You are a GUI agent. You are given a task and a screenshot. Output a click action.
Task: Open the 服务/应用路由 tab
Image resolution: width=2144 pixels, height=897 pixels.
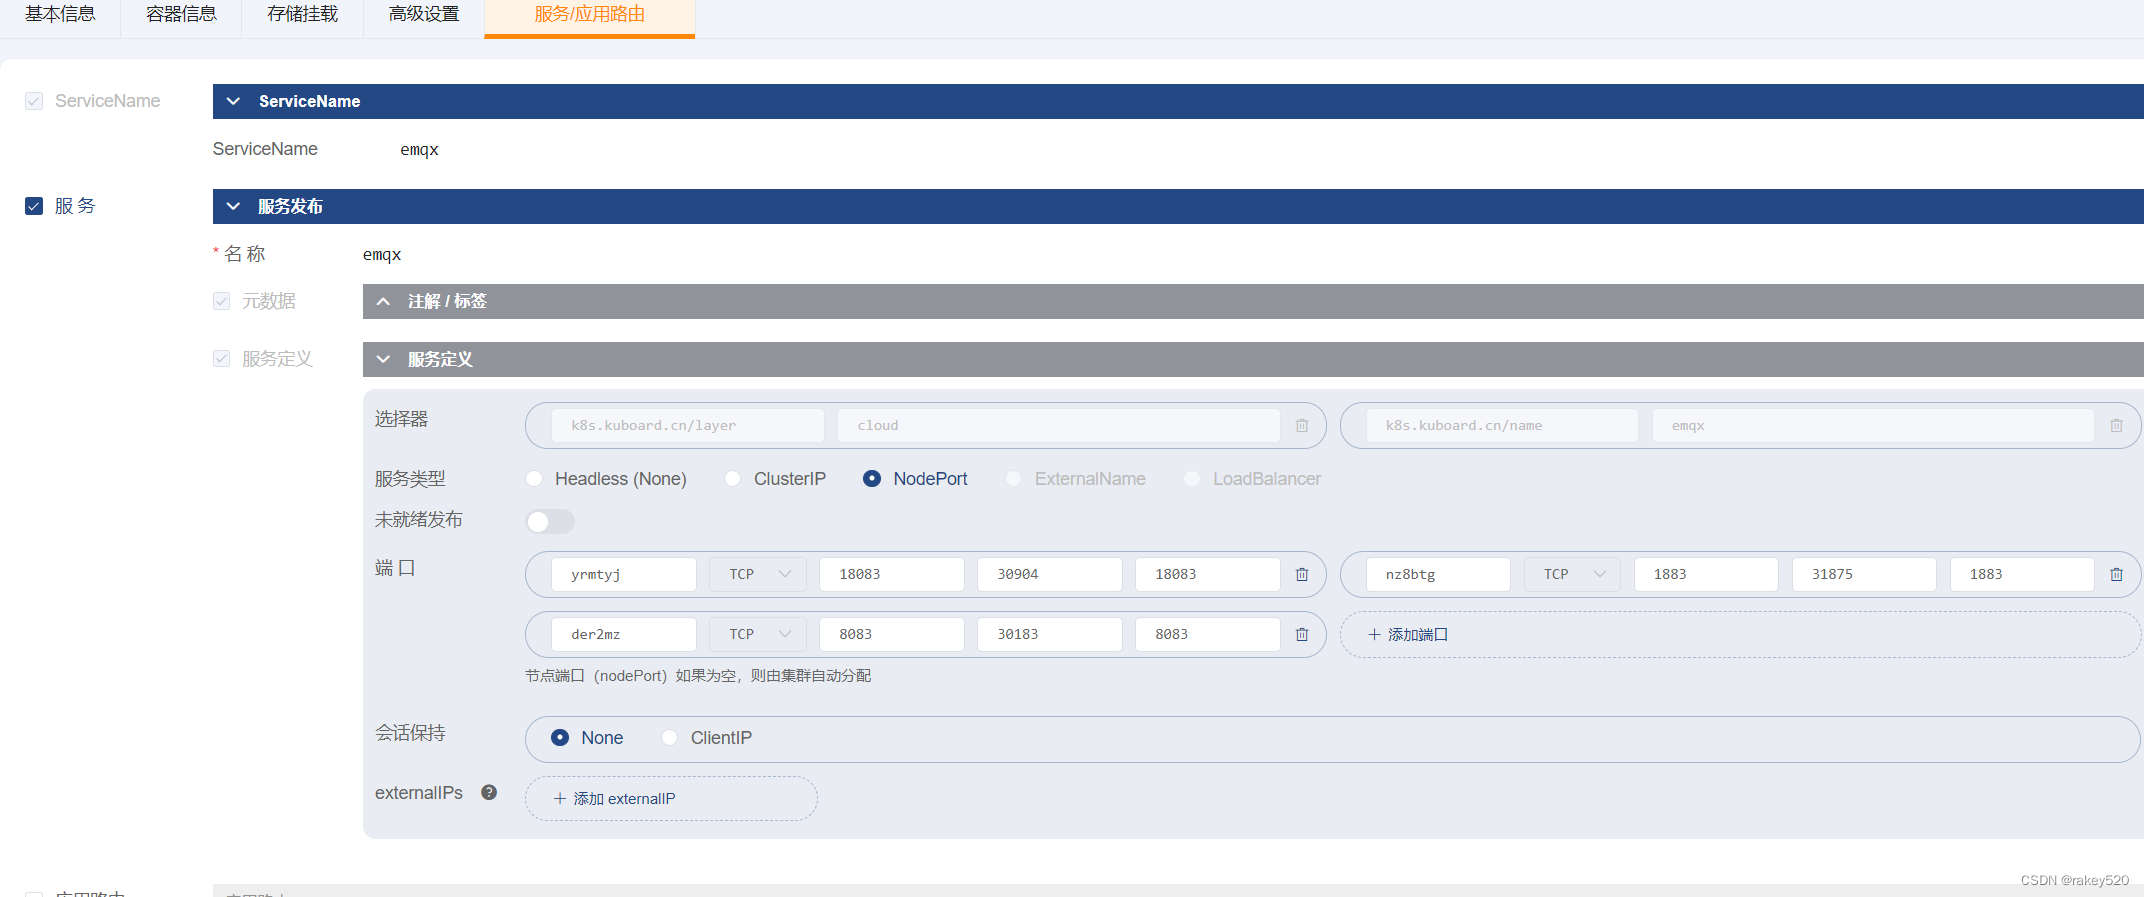tap(590, 15)
